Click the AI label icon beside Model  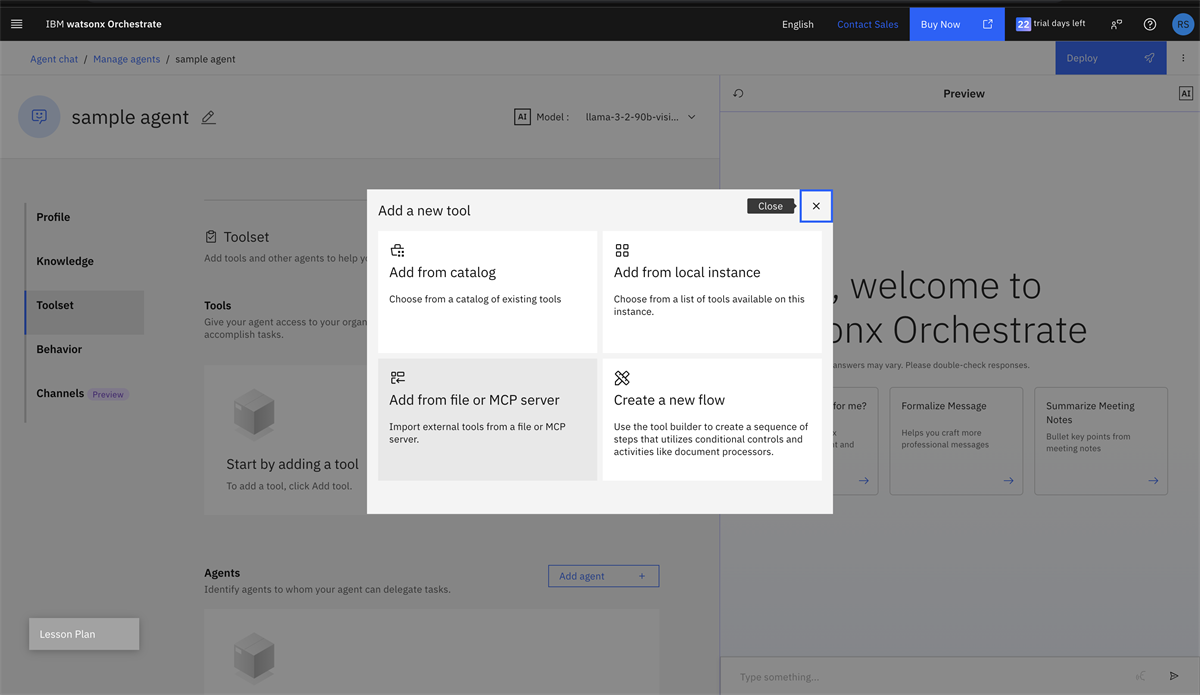(522, 117)
